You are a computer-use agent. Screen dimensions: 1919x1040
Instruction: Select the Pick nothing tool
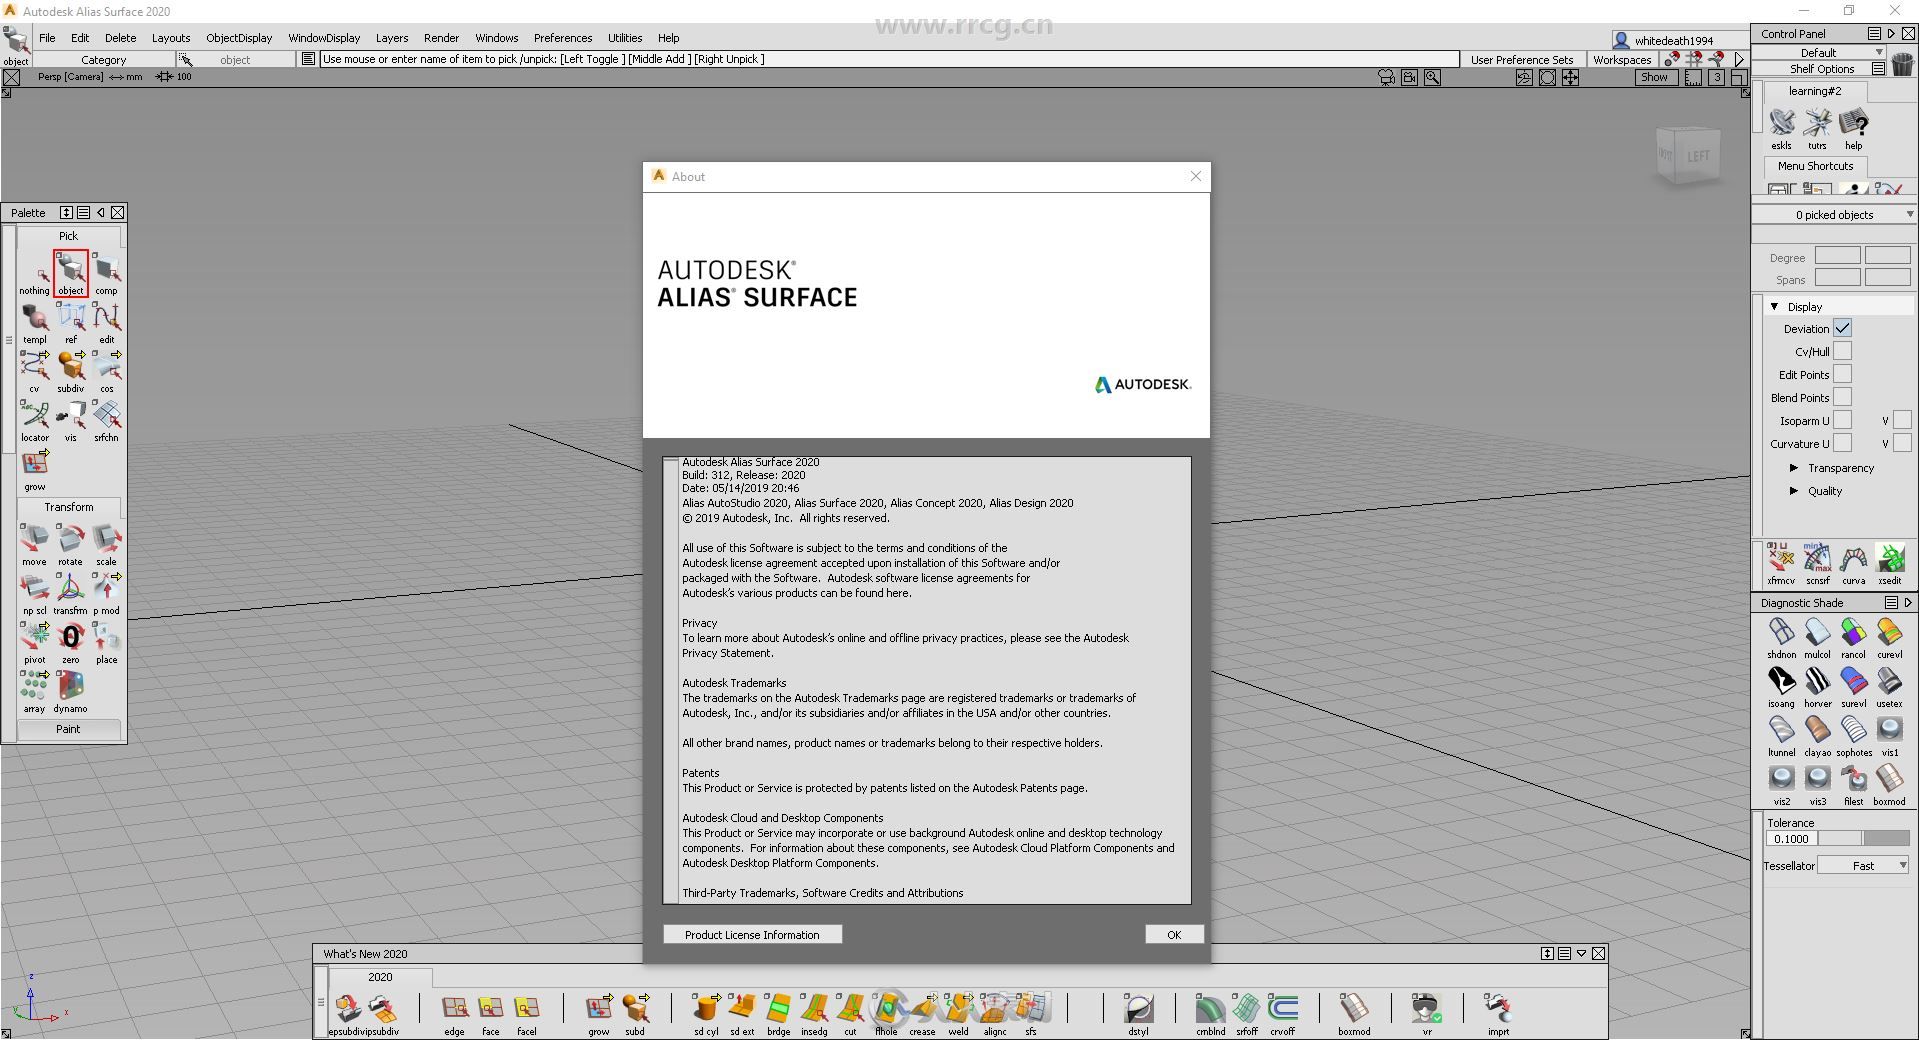pos(34,274)
